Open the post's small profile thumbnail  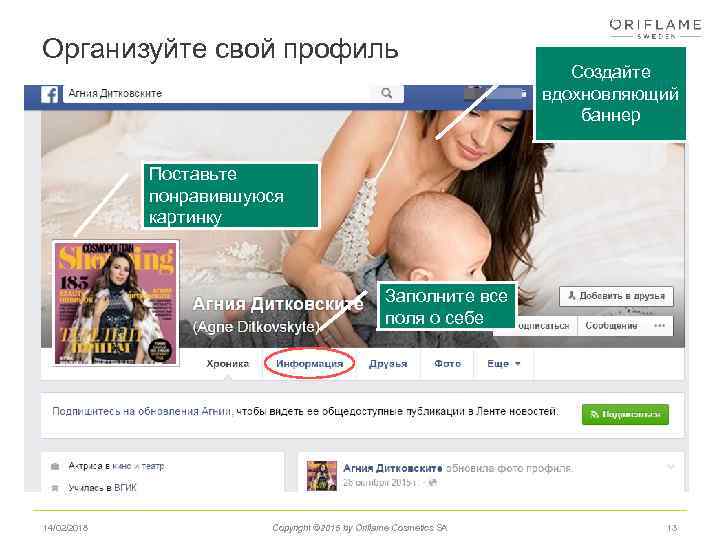(x=321, y=476)
